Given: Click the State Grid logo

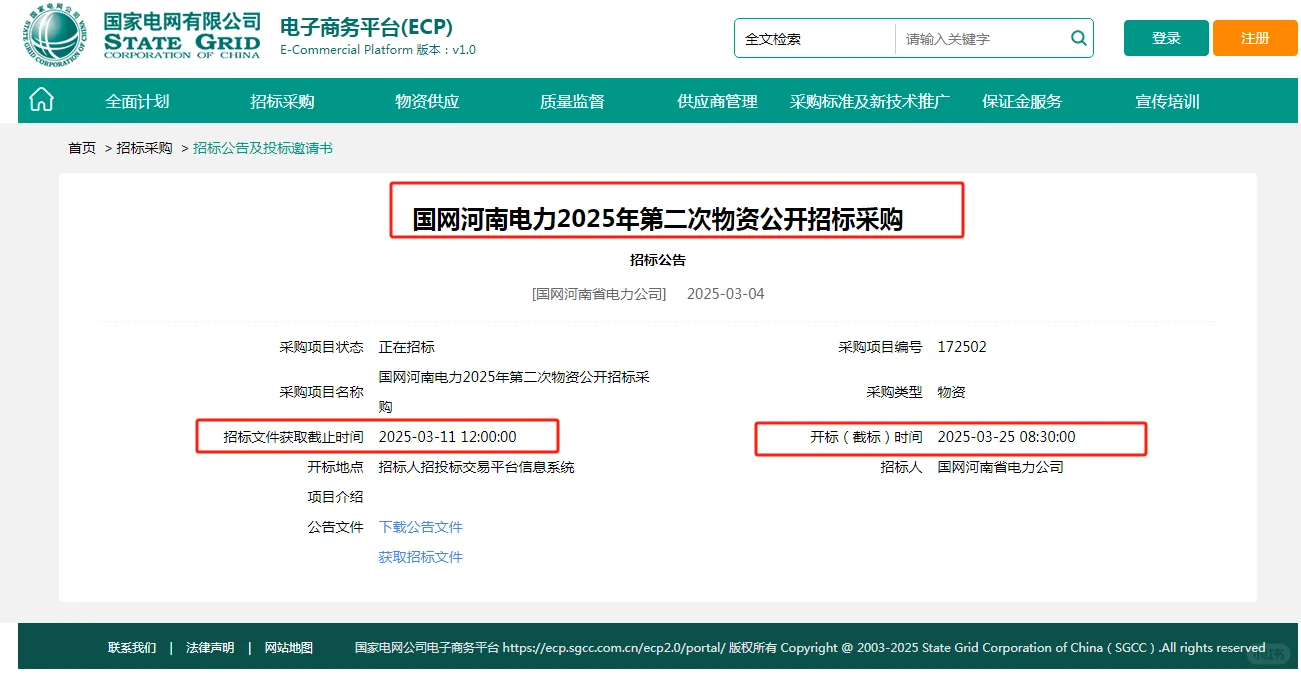Looking at the screenshot, I should (x=143, y=36).
